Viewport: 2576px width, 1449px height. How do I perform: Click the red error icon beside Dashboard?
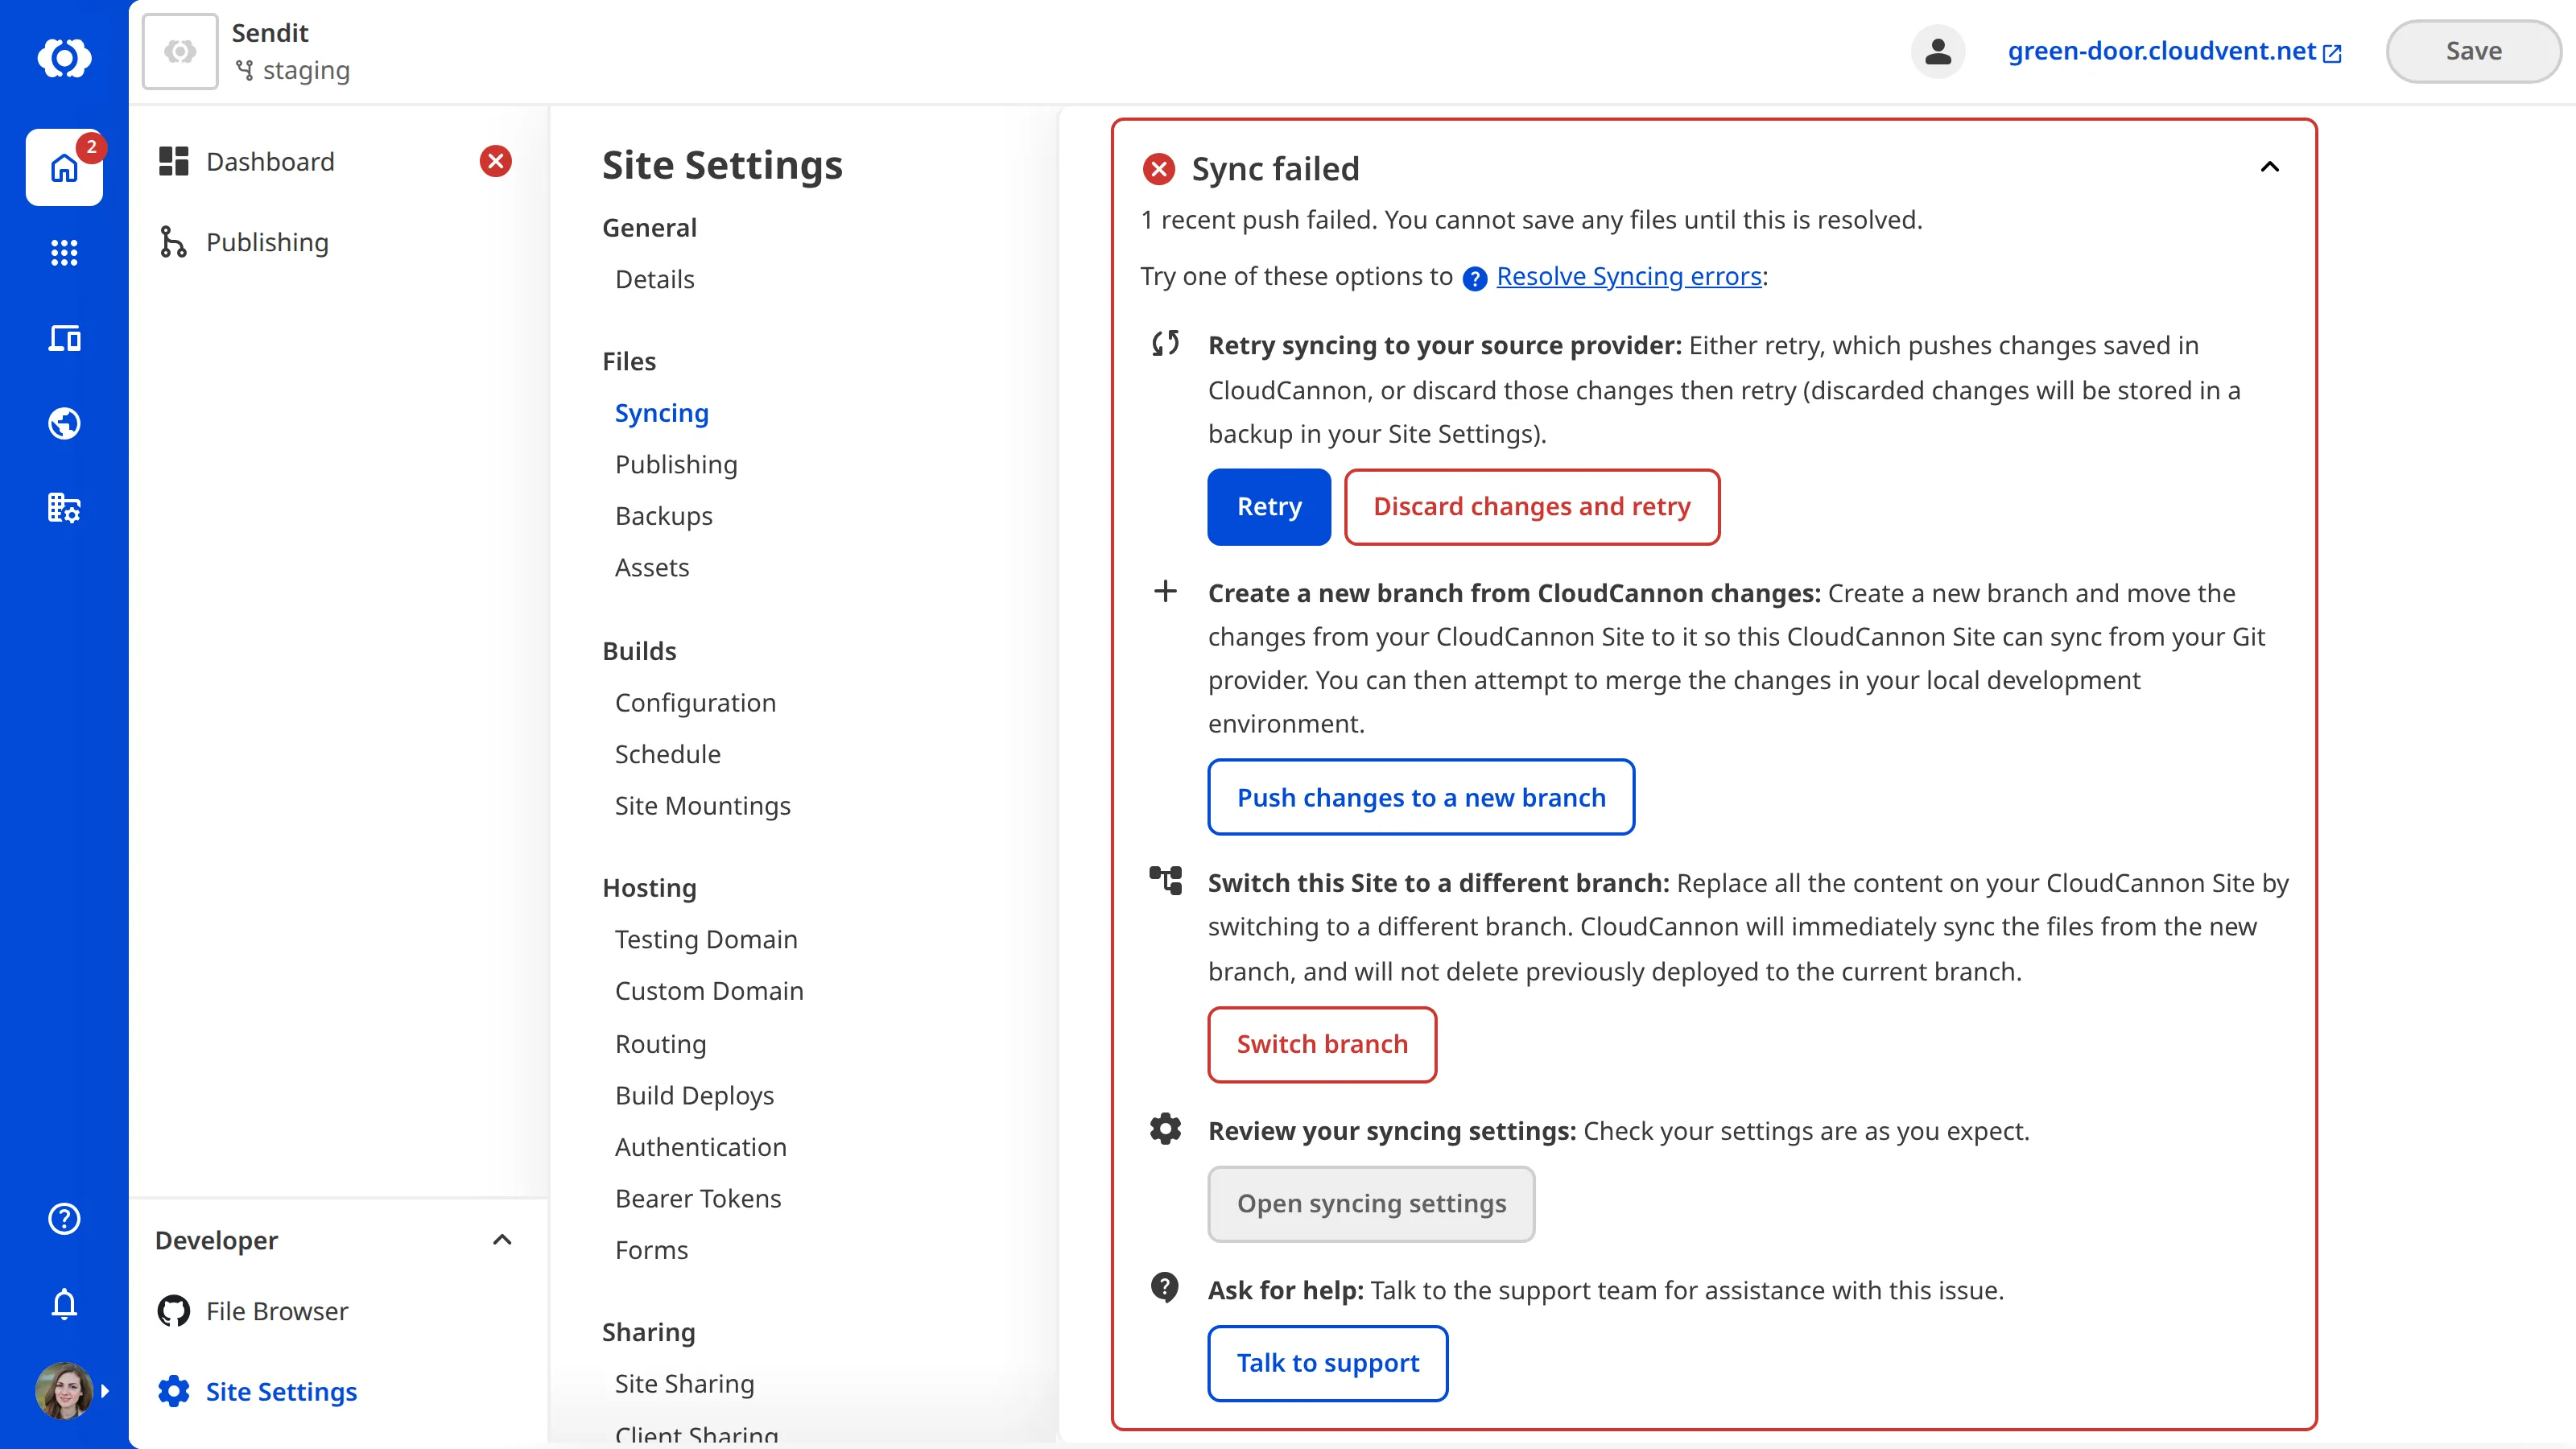495,161
